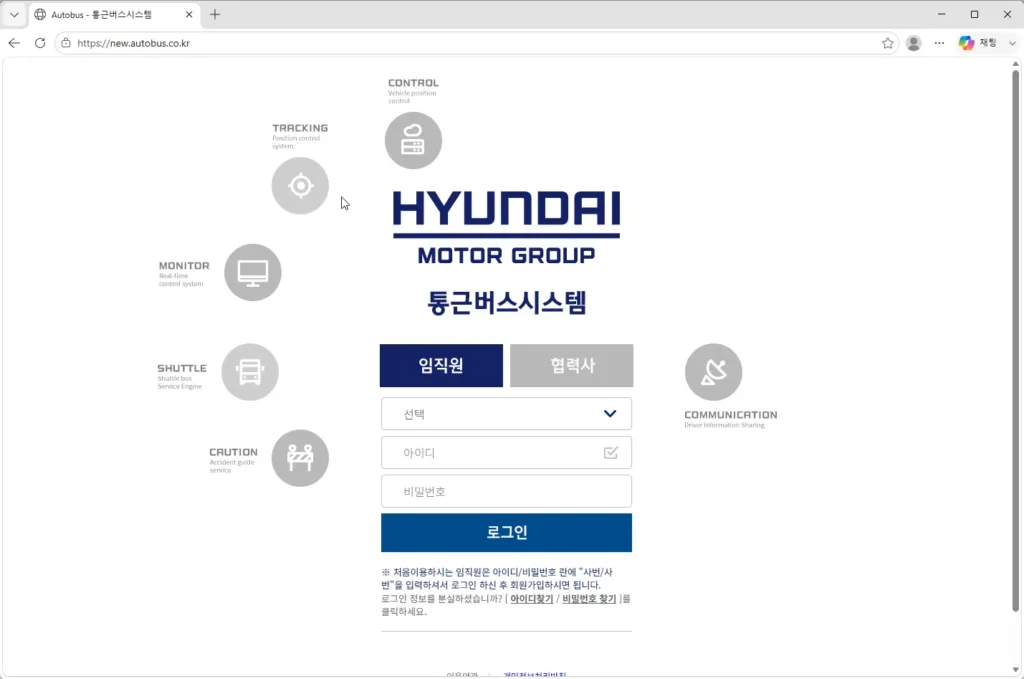Click the 로그인 button

click(x=506, y=532)
